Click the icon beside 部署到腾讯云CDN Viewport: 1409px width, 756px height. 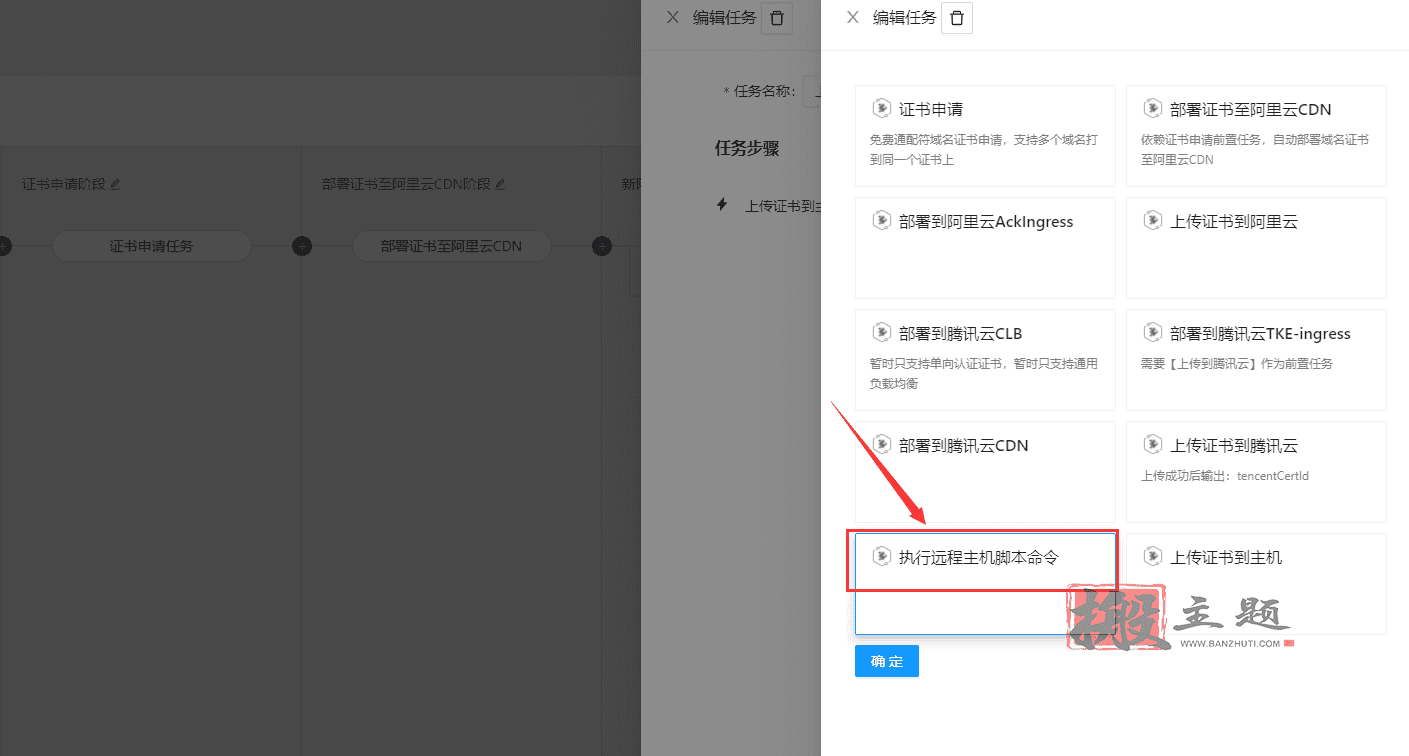882,444
